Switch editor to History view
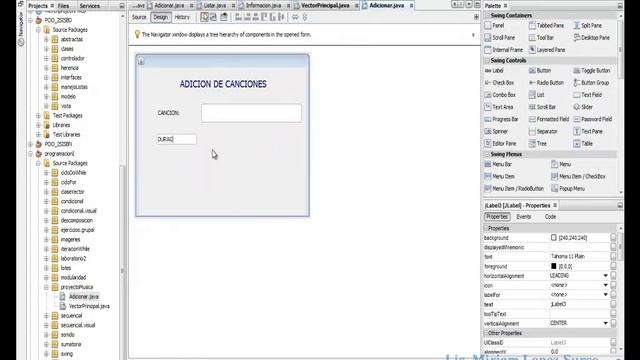Viewport: 640px width, 360px height. tap(182, 17)
